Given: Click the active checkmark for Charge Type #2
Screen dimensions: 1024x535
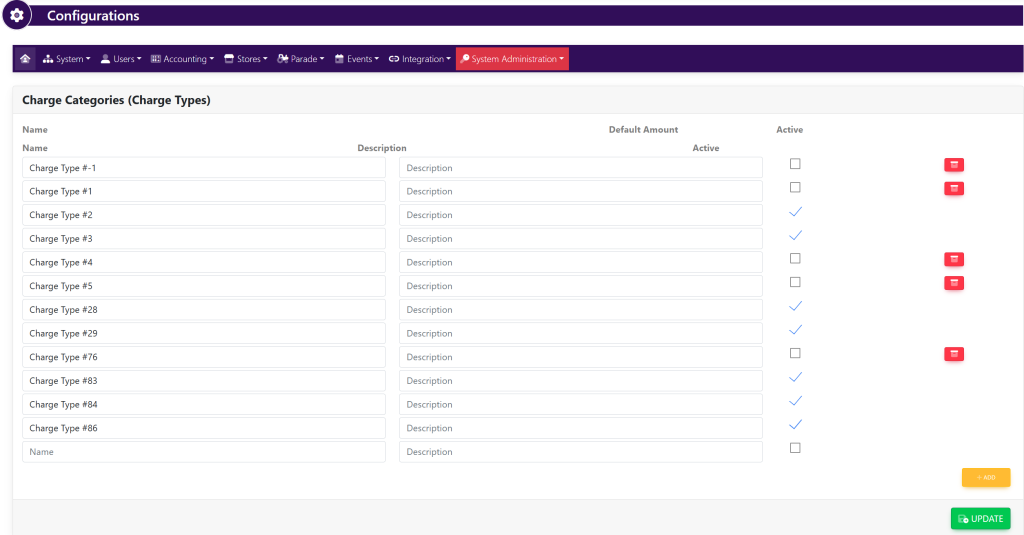Looking at the screenshot, I should (x=795, y=212).
